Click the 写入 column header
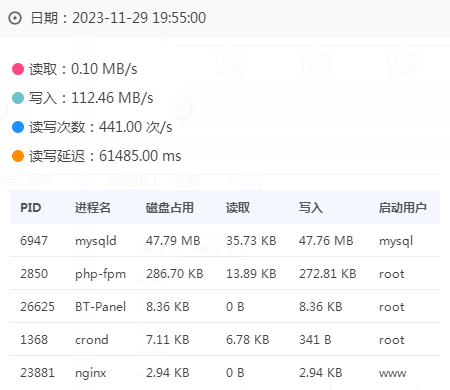 point(310,208)
